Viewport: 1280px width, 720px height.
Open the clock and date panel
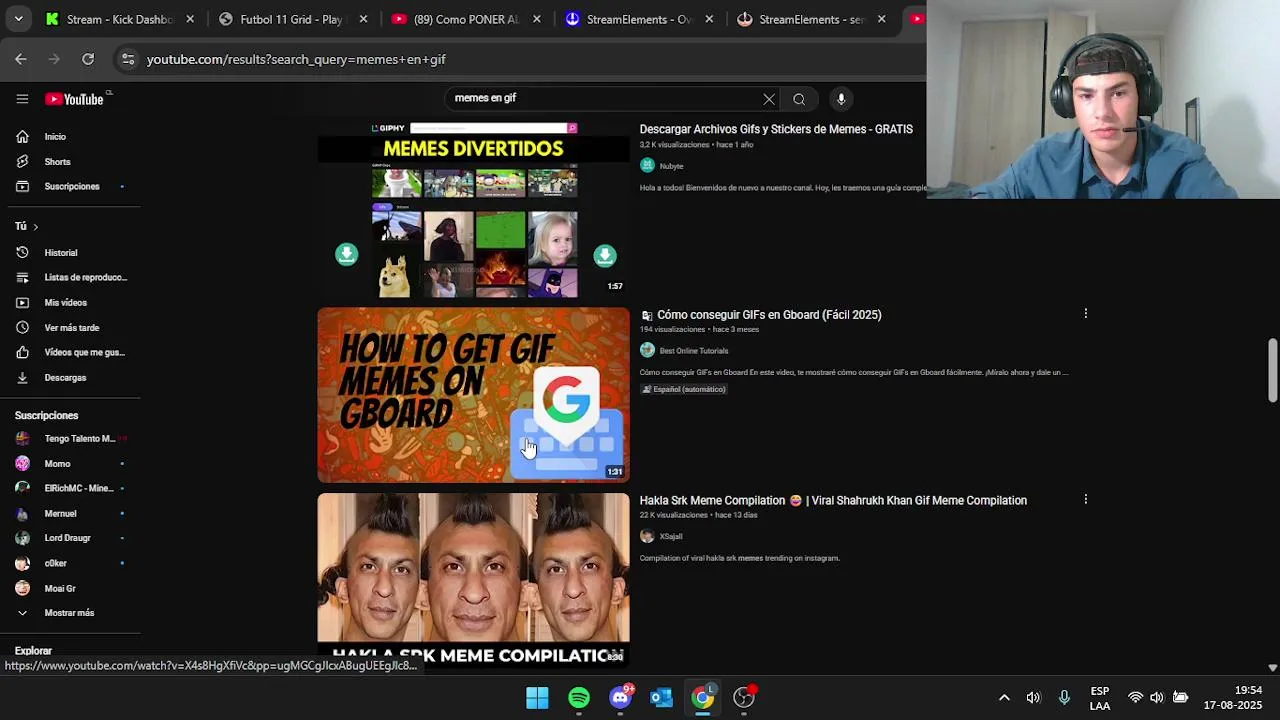point(1233,698)
